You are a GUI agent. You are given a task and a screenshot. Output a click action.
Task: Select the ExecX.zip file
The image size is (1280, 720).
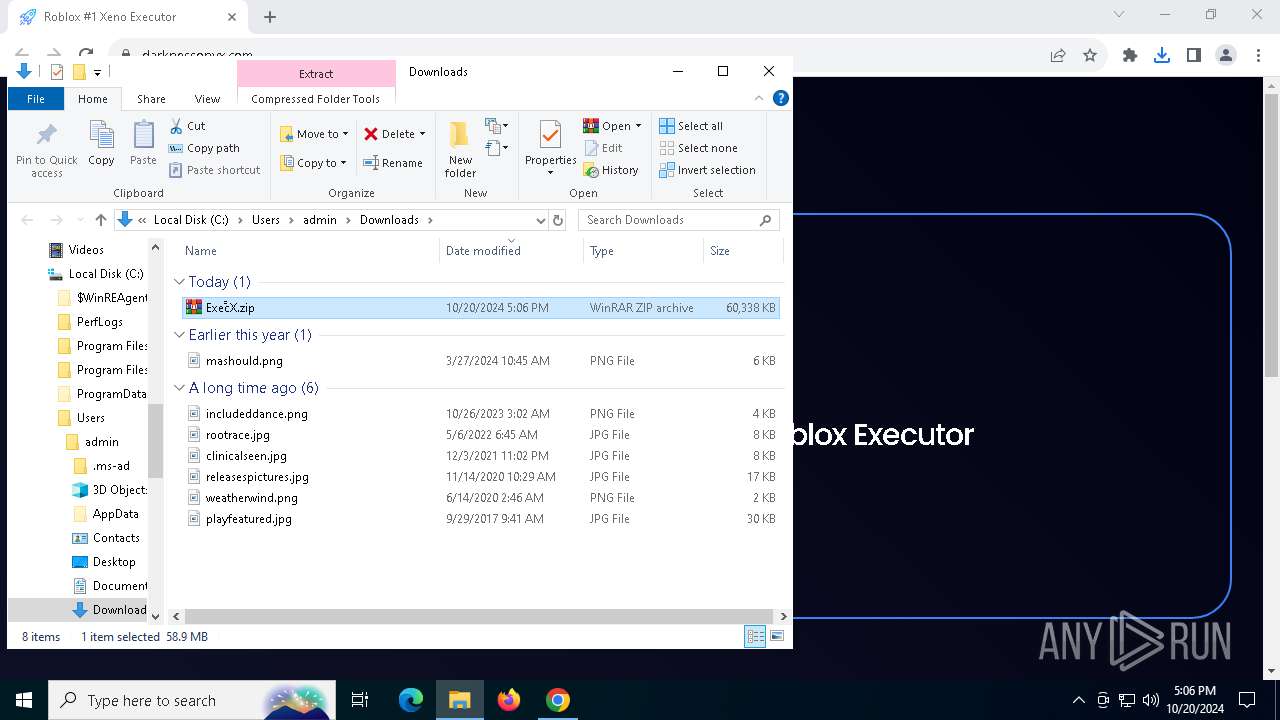pos(481,308)
